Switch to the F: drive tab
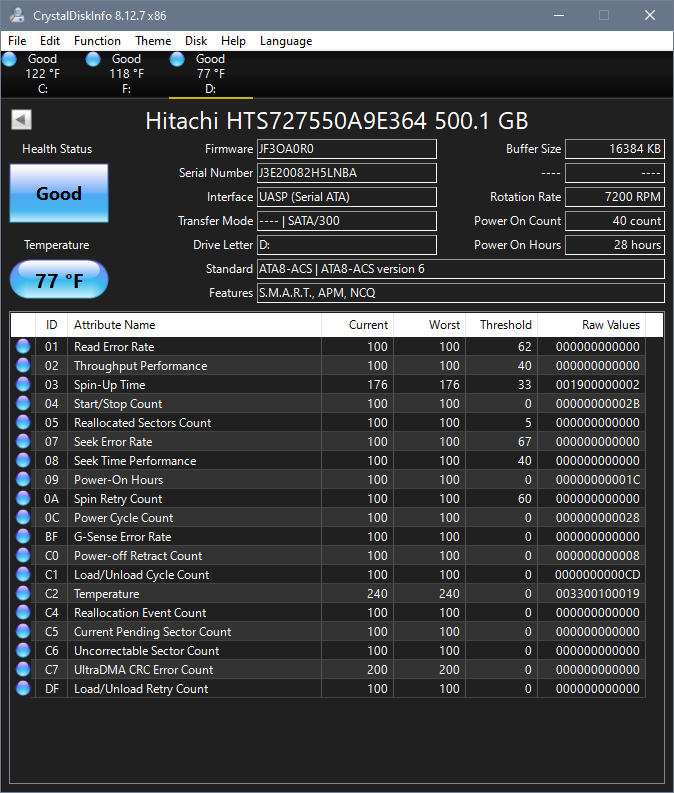The width and height of the screenshot is (674, 793). pos(126,73)
